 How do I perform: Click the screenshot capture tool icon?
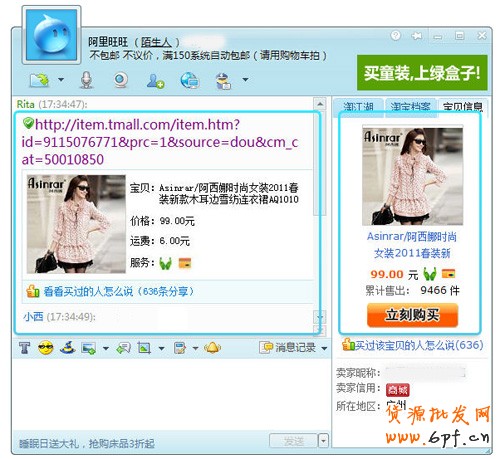[144, 348]
